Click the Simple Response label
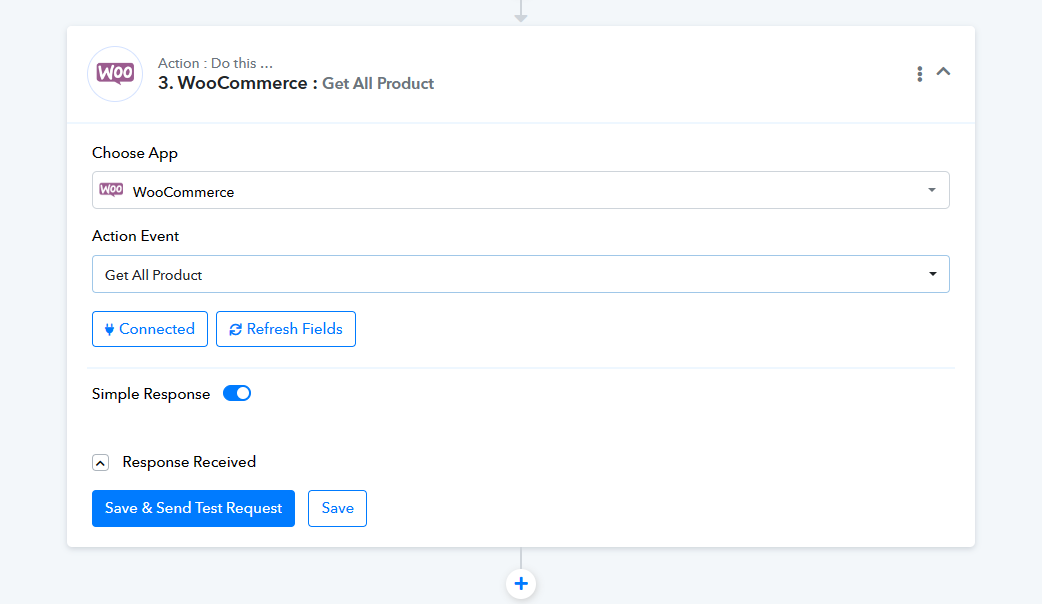The image size is (1042, 604). (151, 394)
